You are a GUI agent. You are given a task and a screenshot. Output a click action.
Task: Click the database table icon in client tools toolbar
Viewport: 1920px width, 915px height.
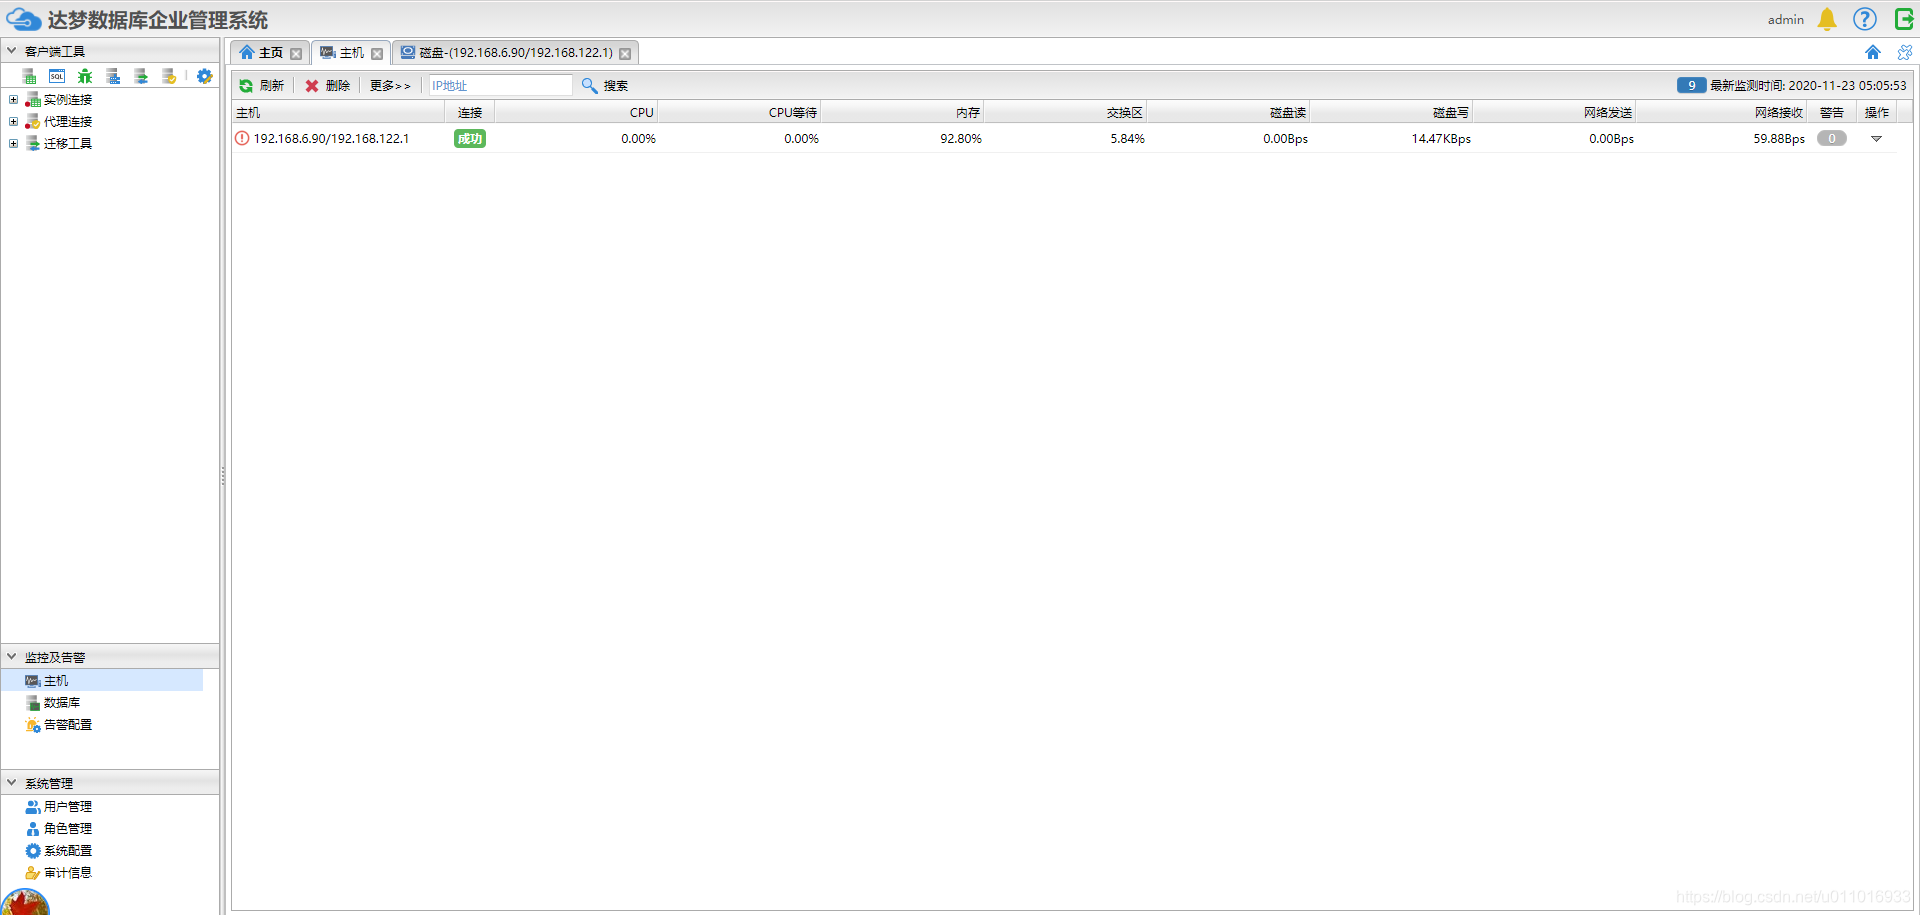tap(29, 76)
